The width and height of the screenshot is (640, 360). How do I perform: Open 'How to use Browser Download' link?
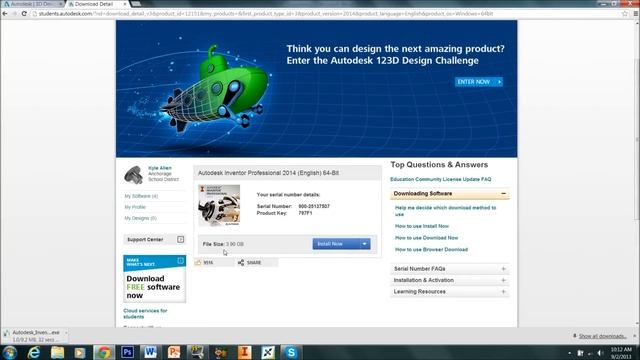(x=431, y=249)
